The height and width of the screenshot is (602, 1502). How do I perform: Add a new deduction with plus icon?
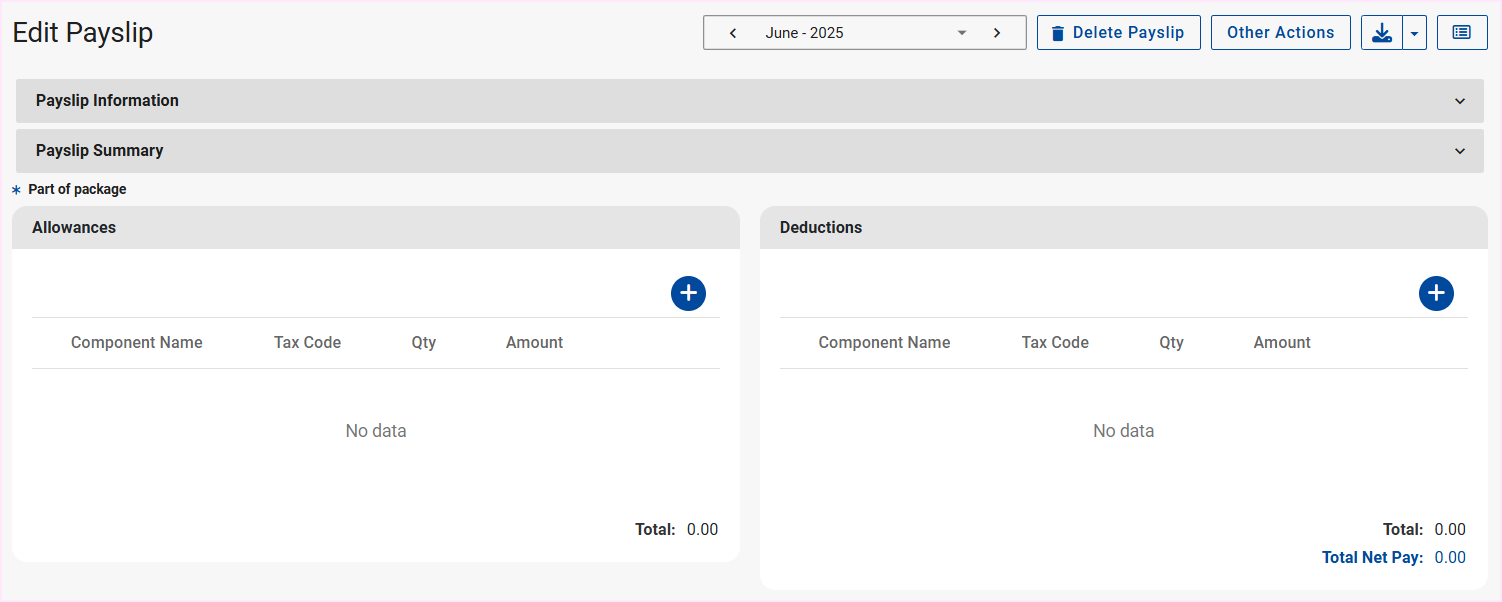tap(1436, 293)
